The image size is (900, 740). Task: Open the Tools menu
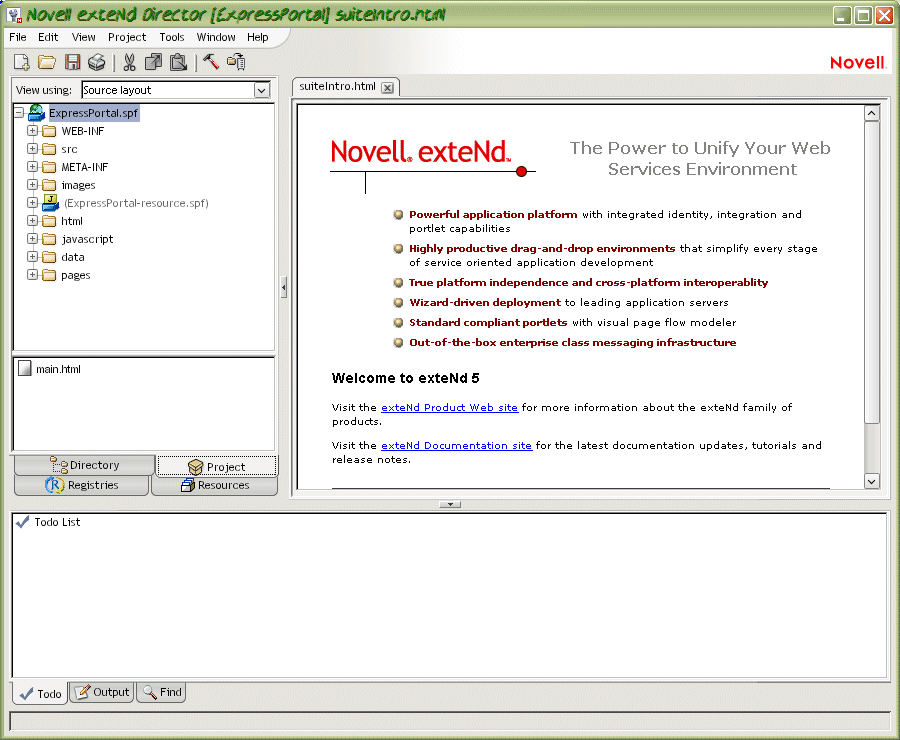point(172,37)
